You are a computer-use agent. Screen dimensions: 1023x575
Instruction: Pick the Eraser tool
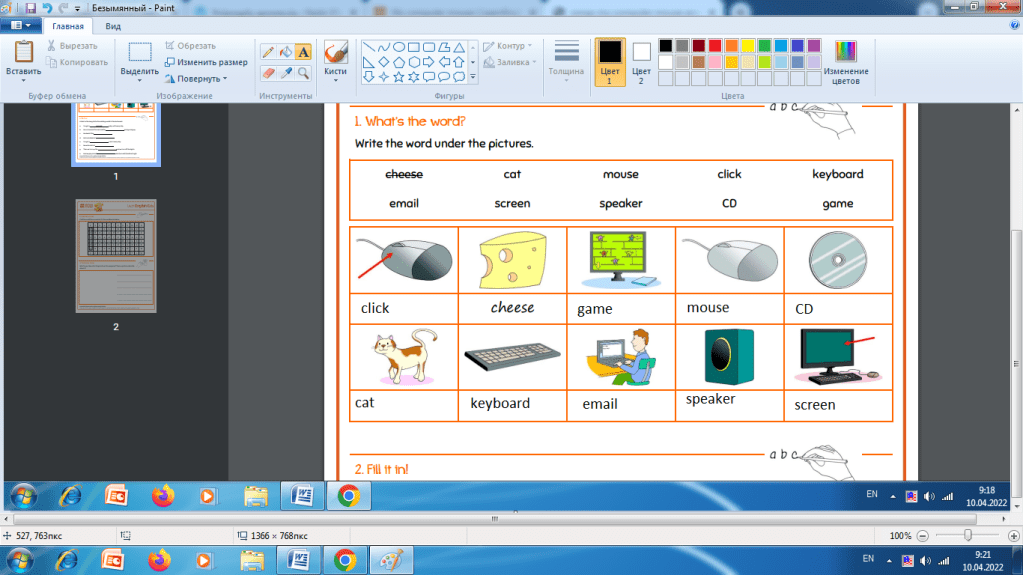pos(268,73)
